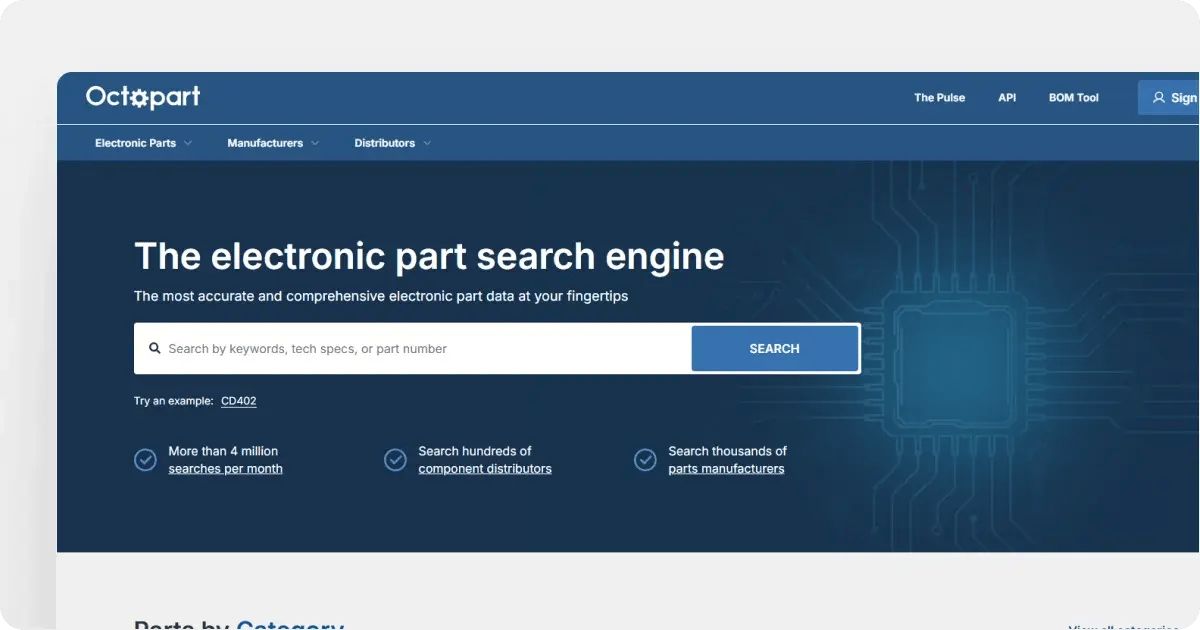This screenshot has width=1200, height=630.
Task: Click the person icon on the Sign button
Action: 1158,97
